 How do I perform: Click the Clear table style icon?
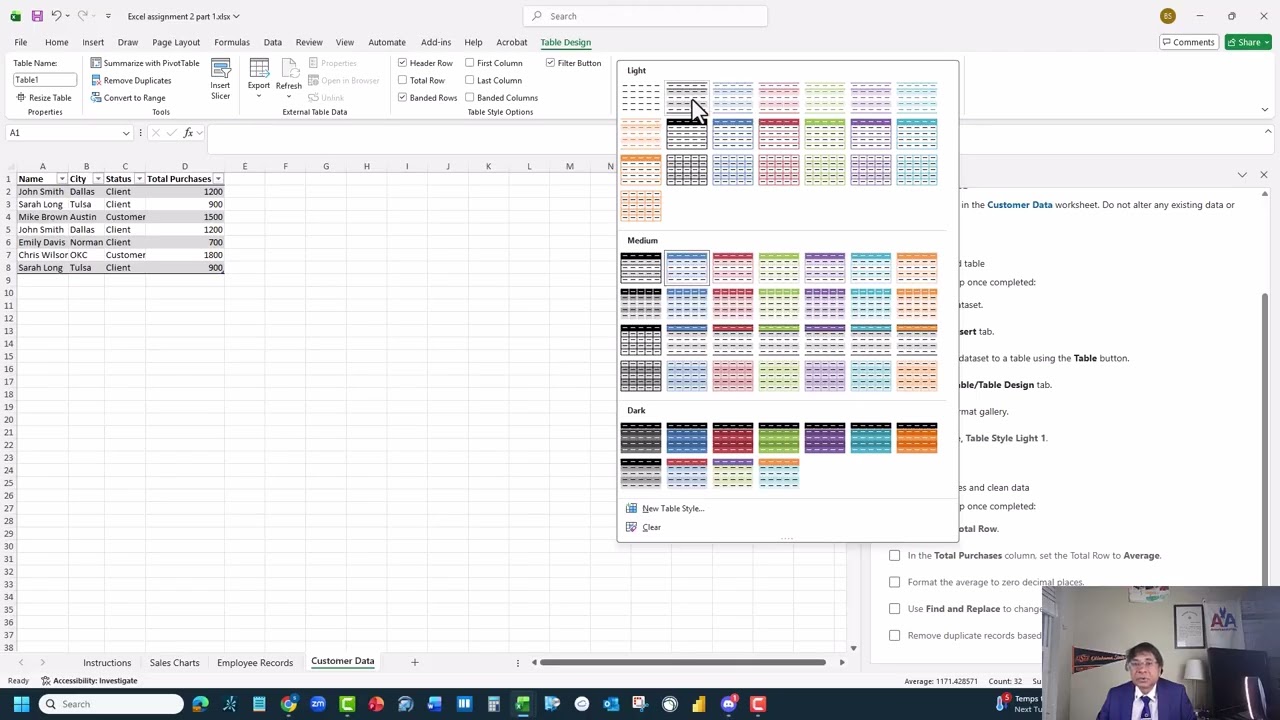pos(631,527)
